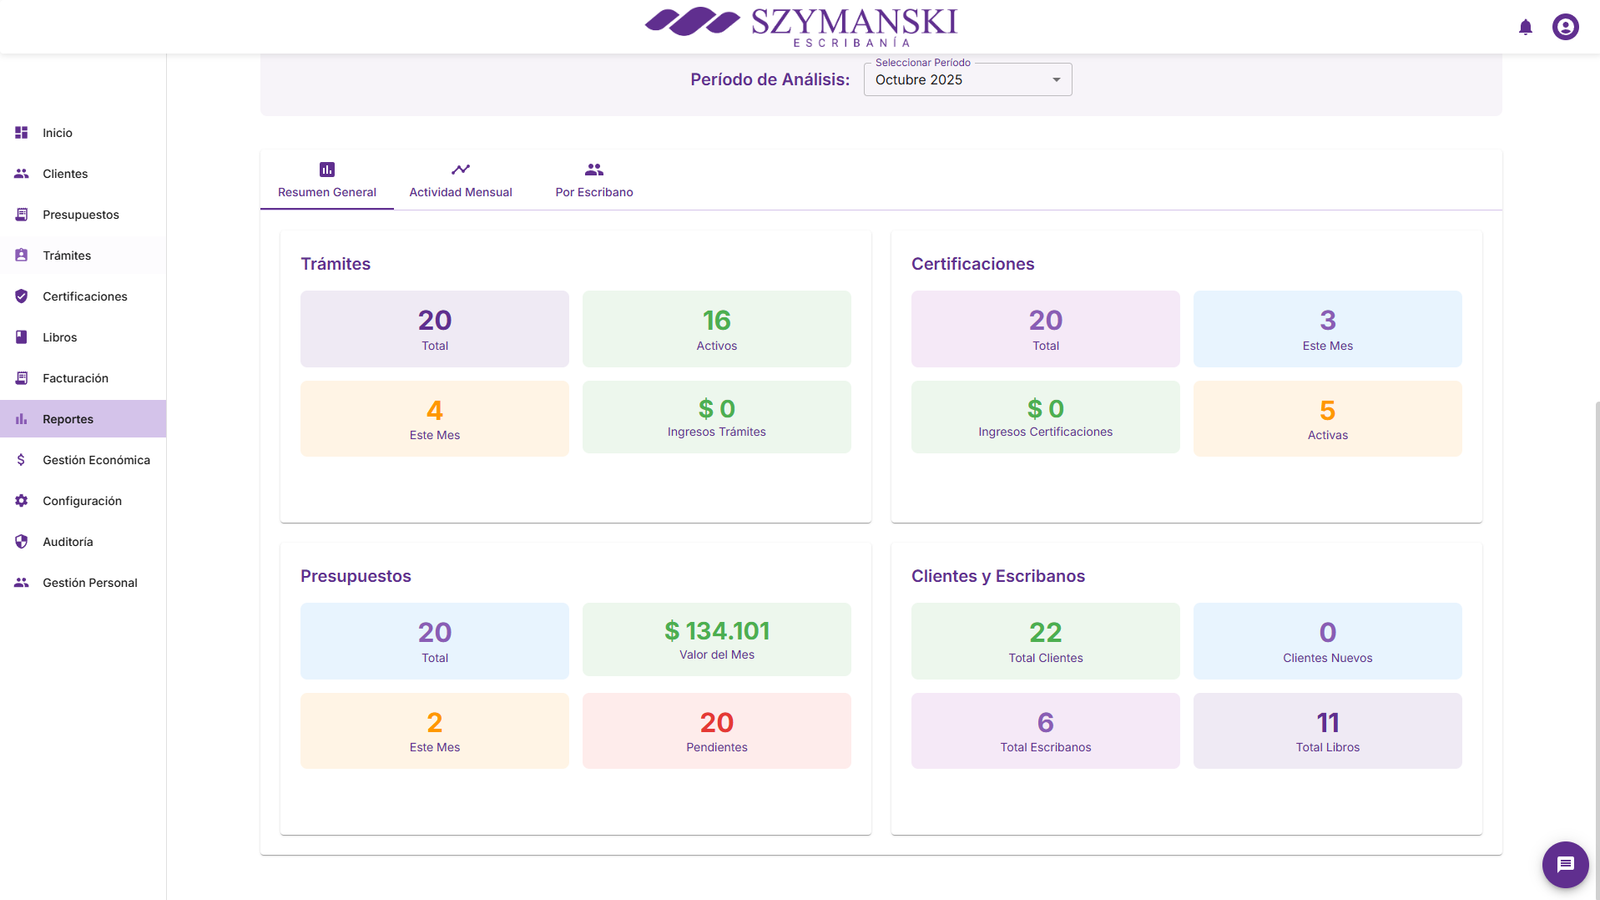
Task: Open the Configuración gear icon
Action: [21, 501]
